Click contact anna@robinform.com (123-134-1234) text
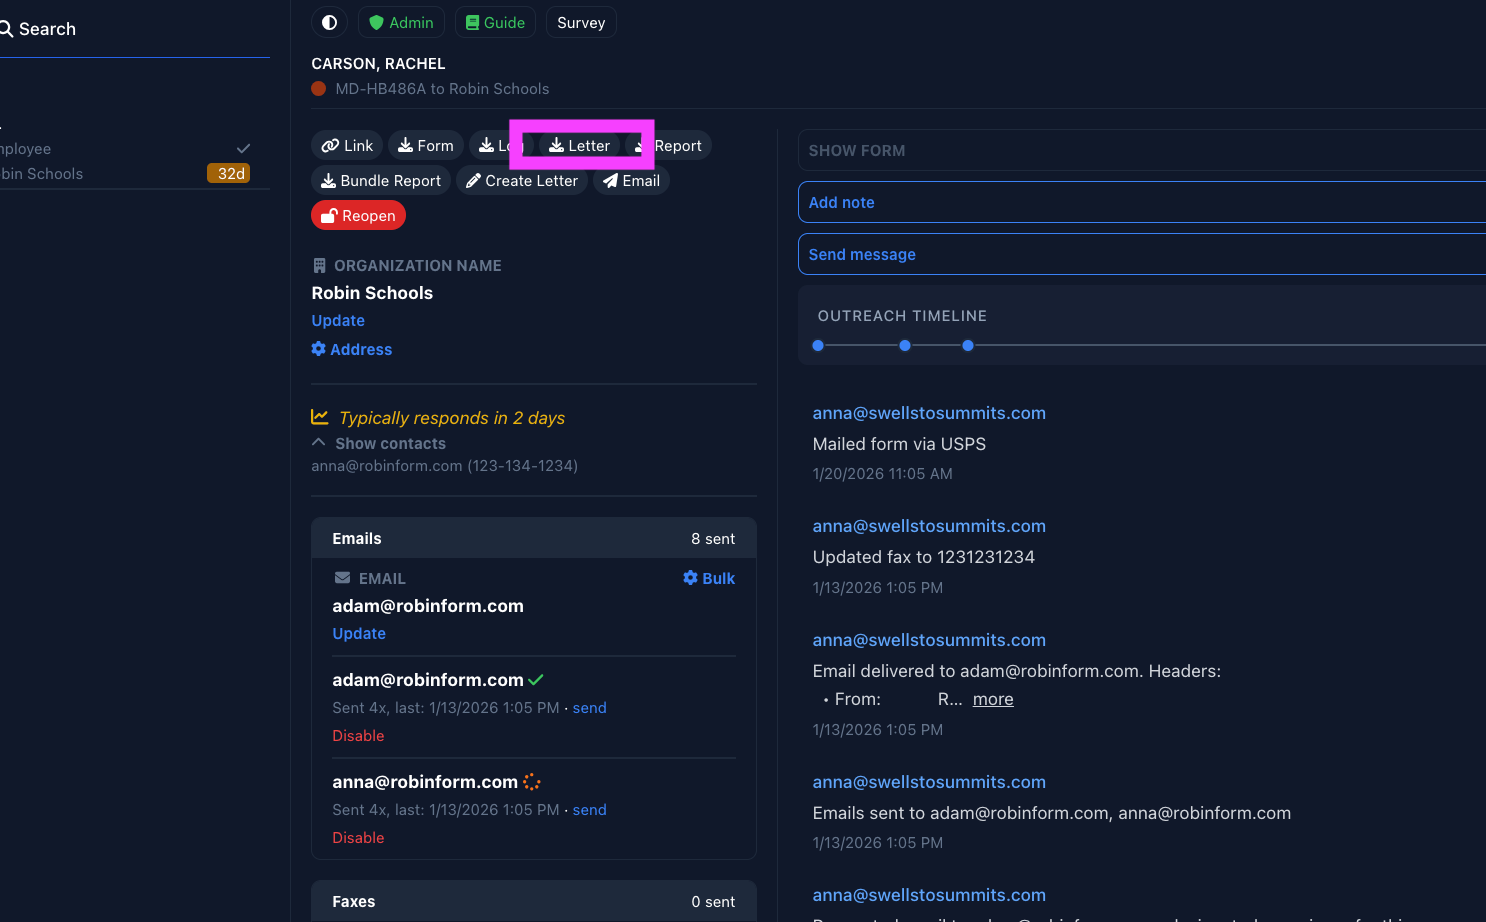 coord(444,465)
